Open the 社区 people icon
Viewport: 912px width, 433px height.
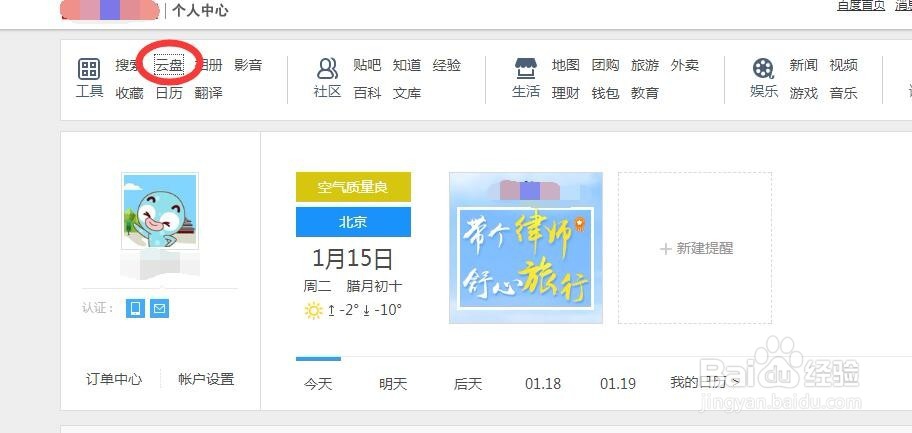coord(327,69)
